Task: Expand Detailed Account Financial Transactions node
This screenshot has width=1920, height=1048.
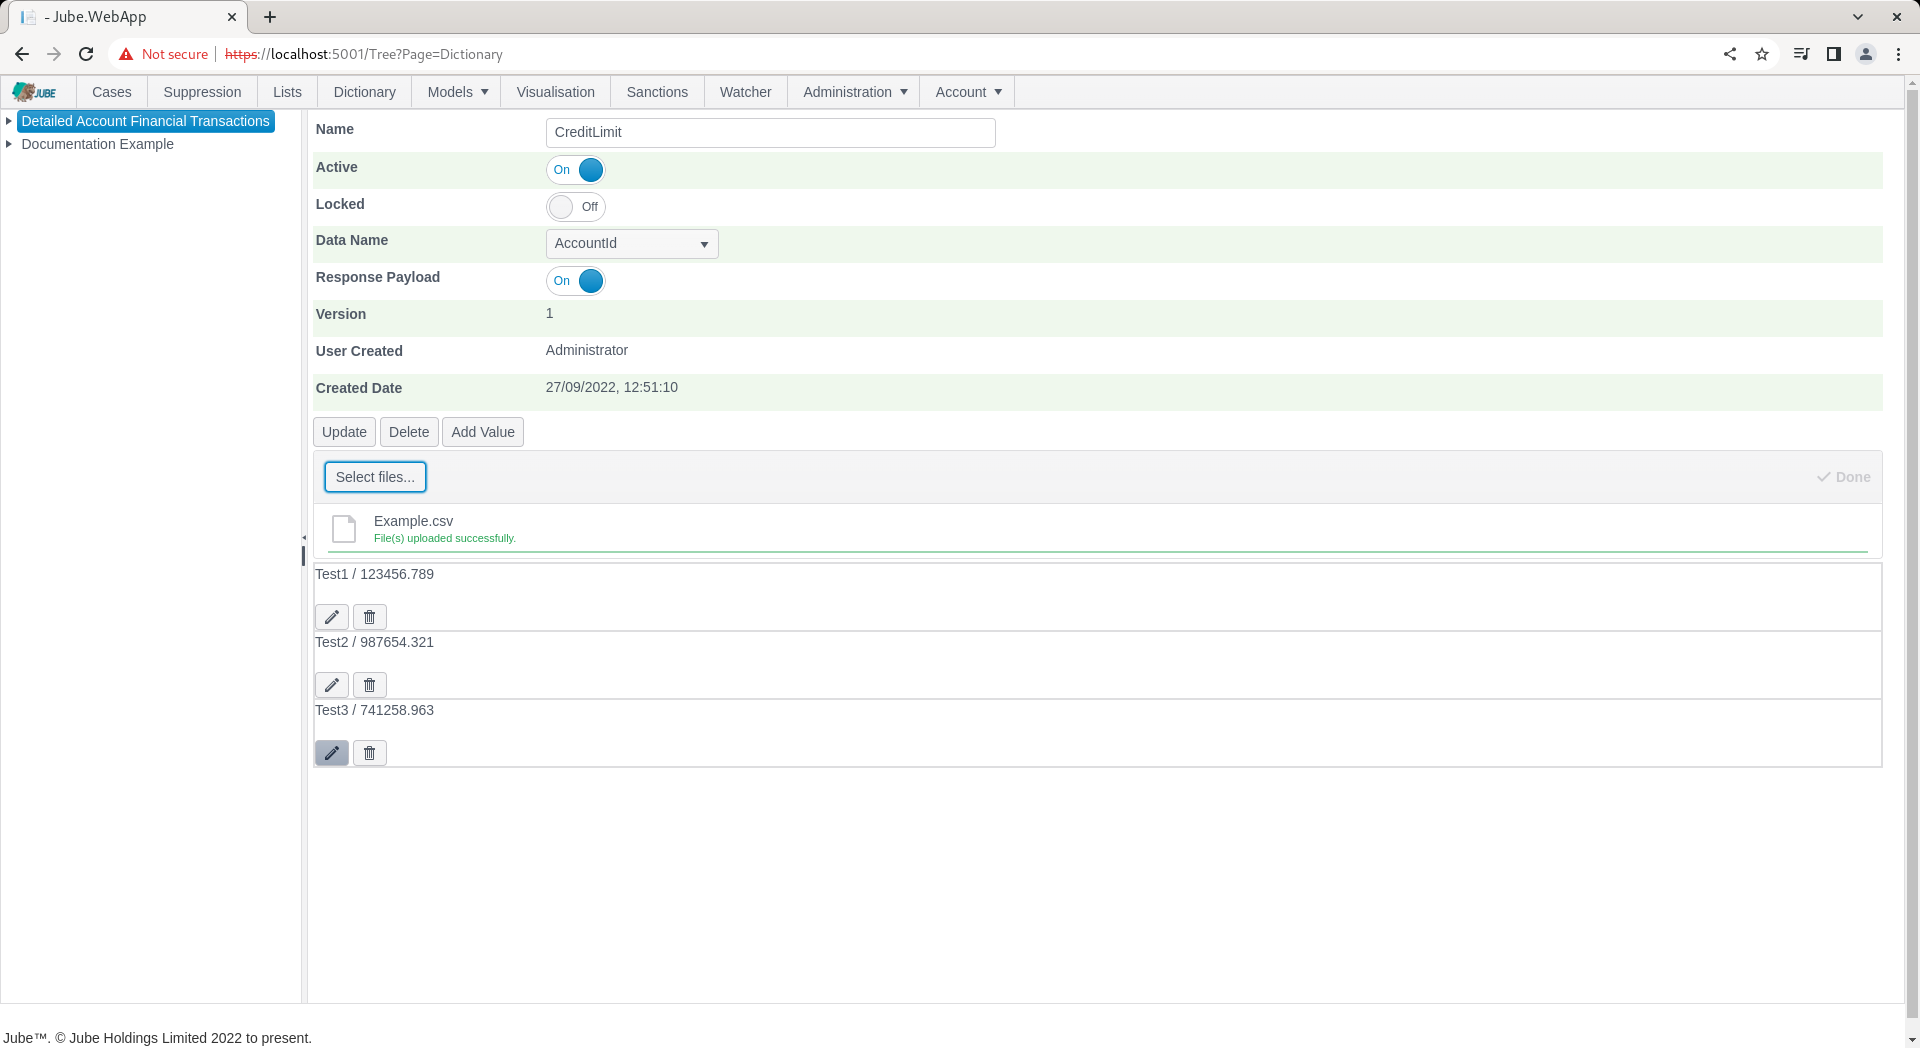Action: coord(9,121)
